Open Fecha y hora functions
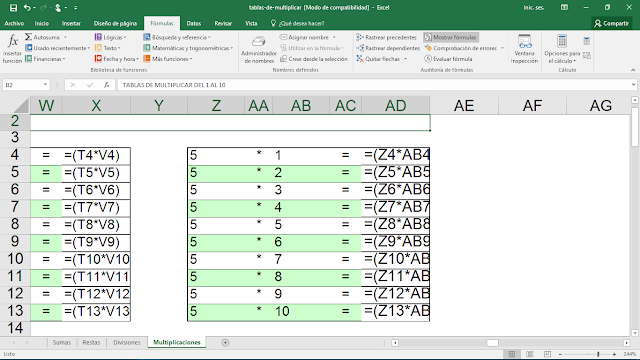The height and width of the screenshot is (360, 640). coord(116,59)
